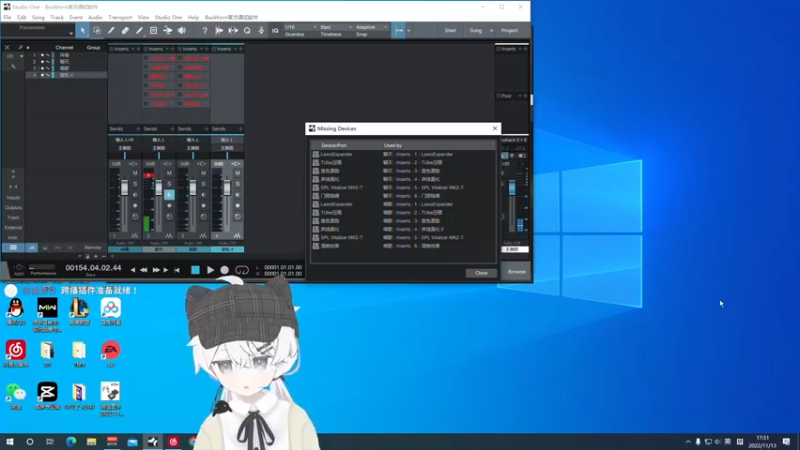
Task: Open Inserts dropdown arrow on channel 1
Action: [133, 49]
